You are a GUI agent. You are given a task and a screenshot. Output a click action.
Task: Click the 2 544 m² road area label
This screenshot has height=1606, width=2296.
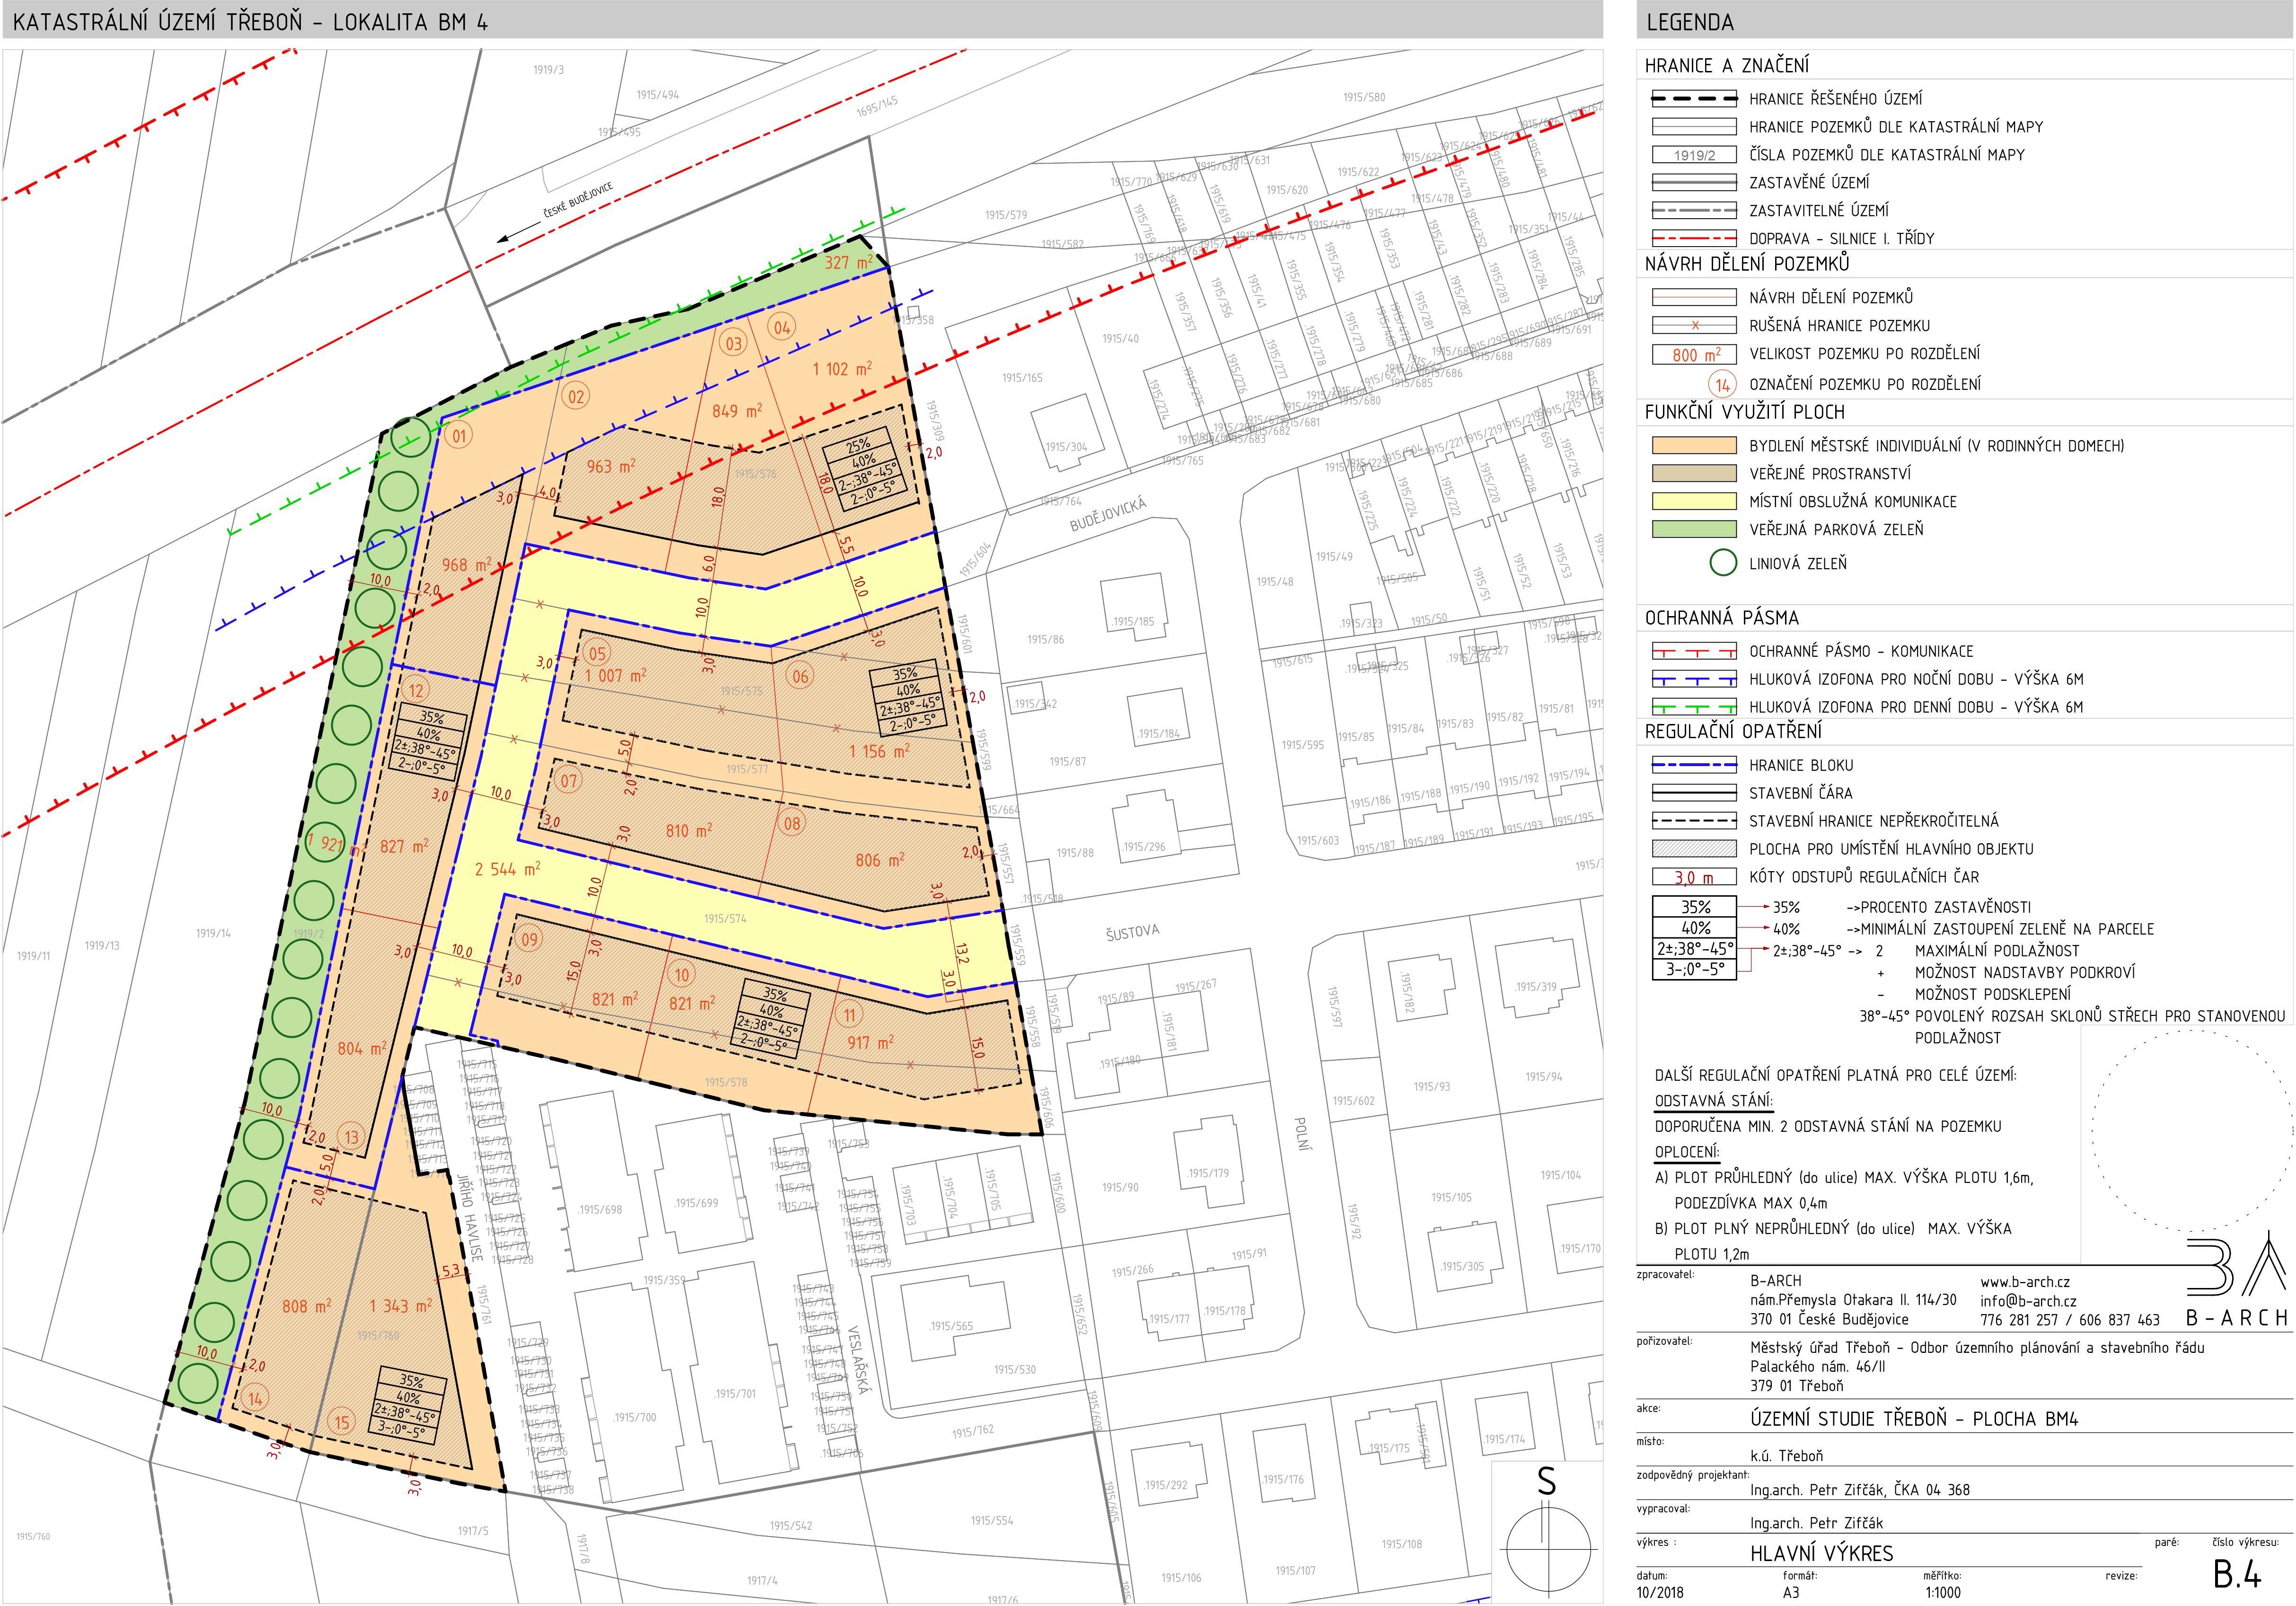click(507, 869)
